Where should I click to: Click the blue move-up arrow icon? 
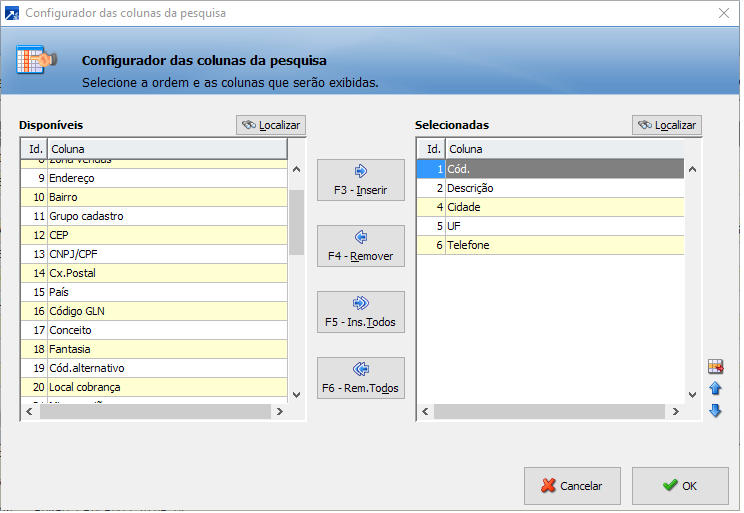[x=715, y=389]
